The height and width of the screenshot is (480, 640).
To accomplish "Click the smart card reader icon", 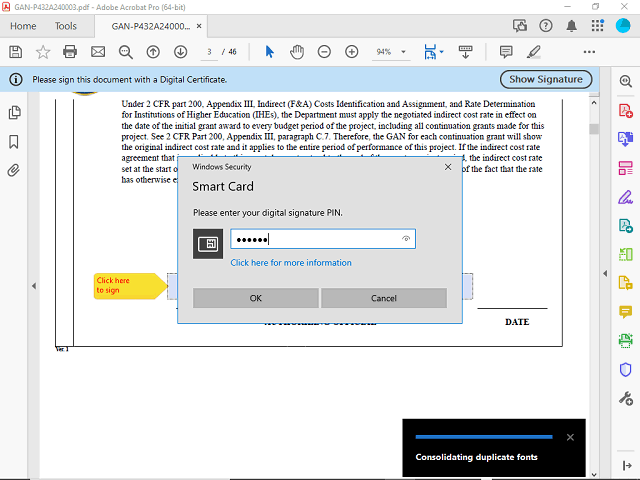I will (208, 244).
